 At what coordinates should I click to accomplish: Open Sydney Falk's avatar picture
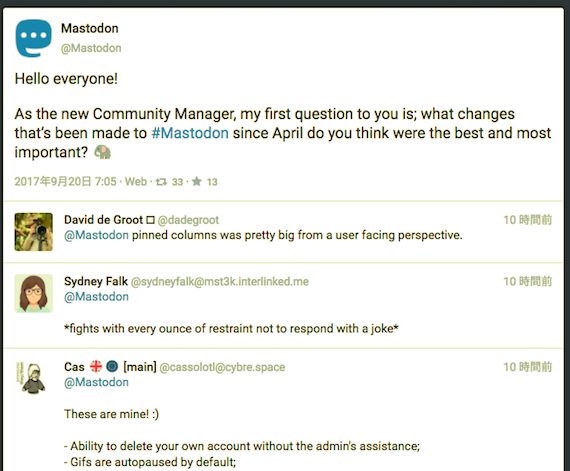33,294
